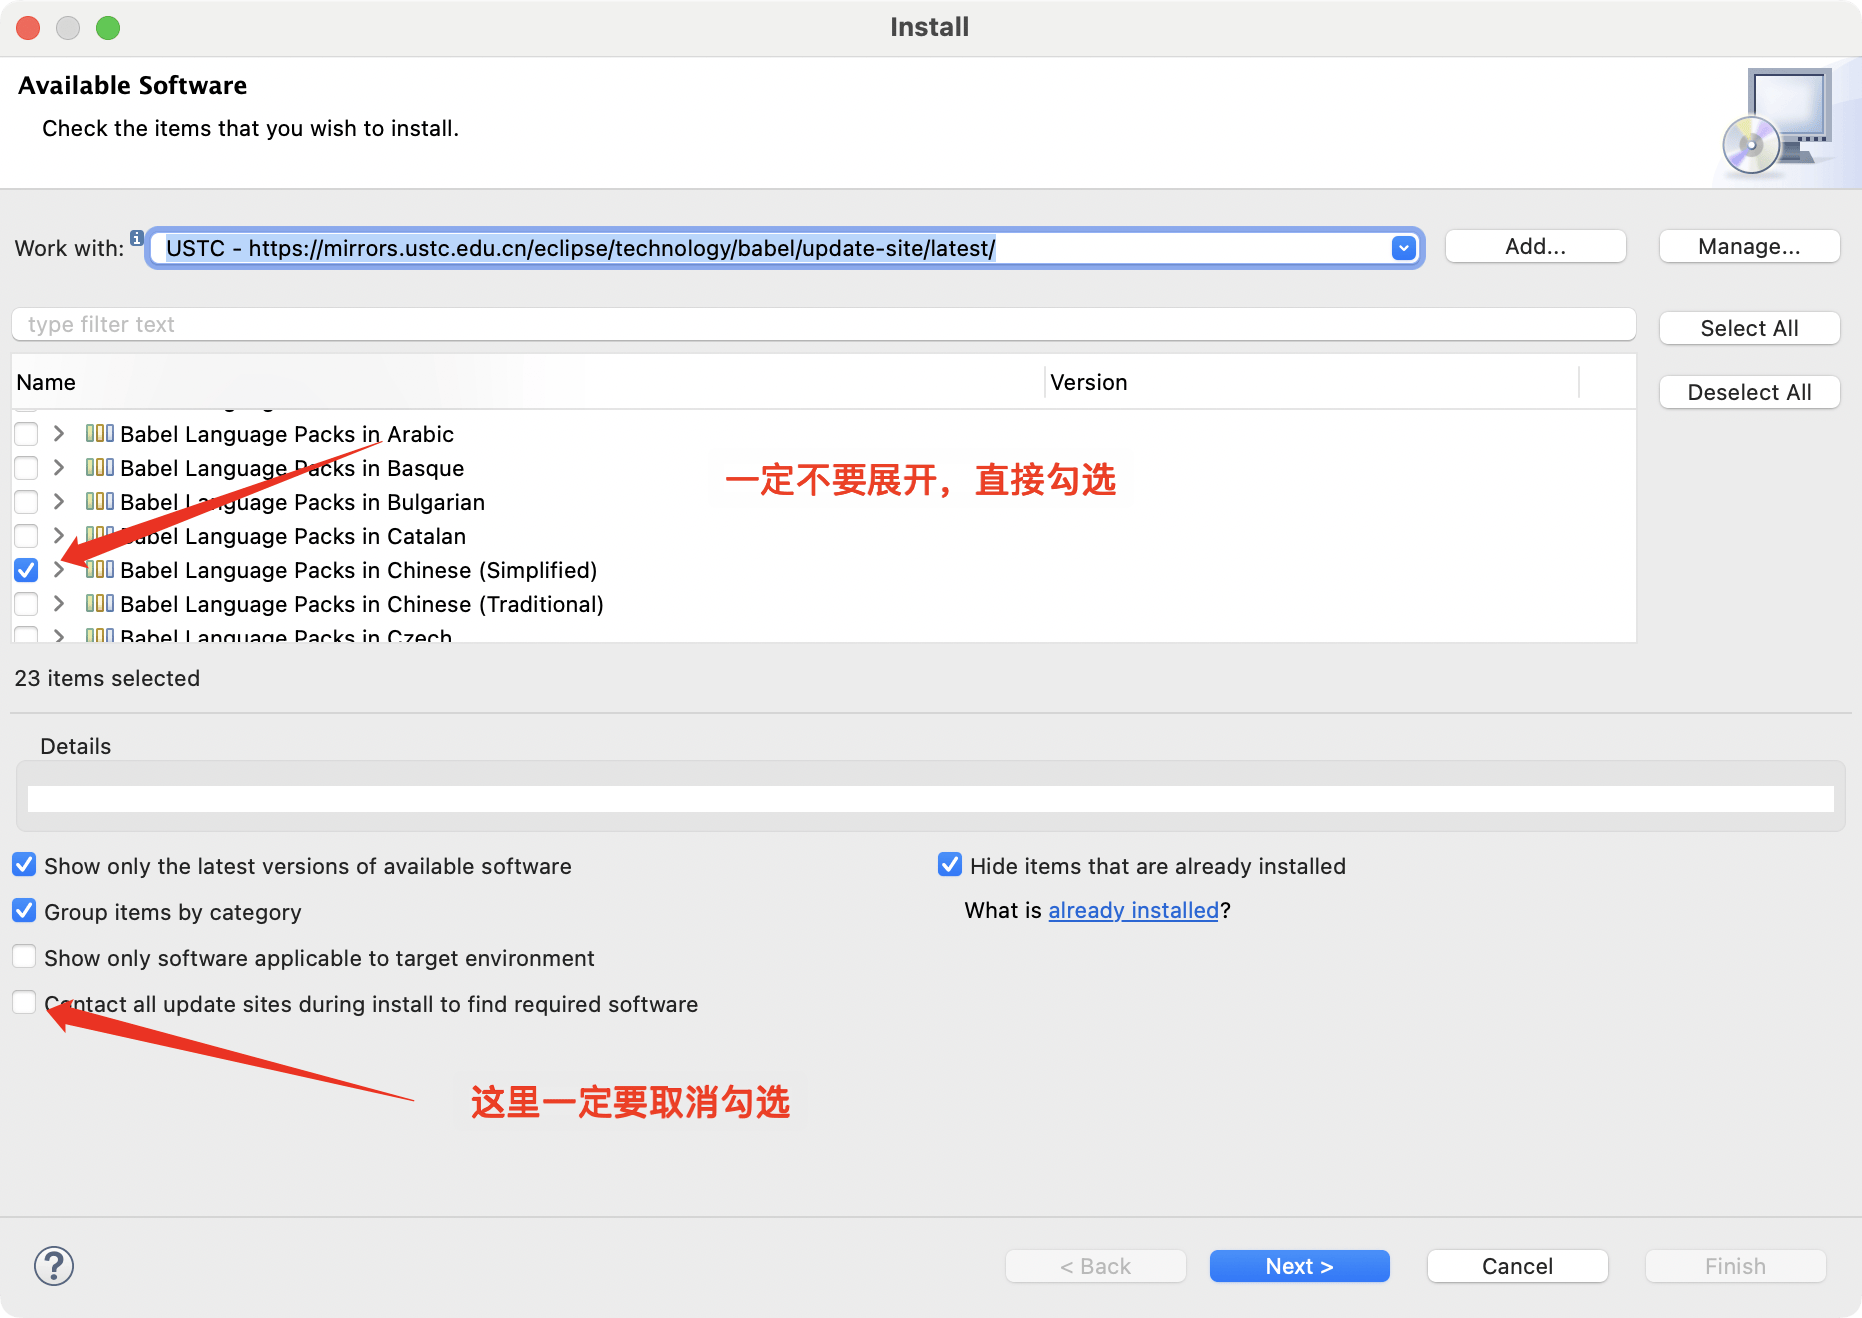This screenshot has width=1862, height=1318.
Task: Check Babel Language Packs in Catalan
Action: click(26, 536)
